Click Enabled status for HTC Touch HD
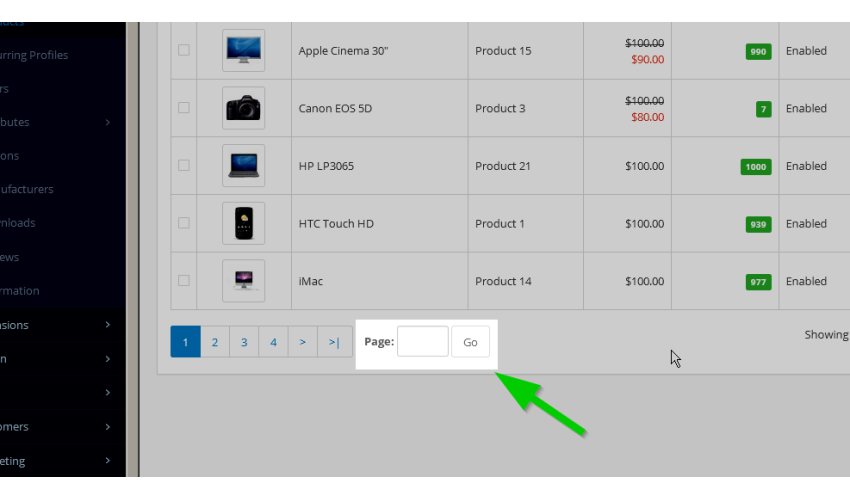850x500 pixels. (806, 223)
